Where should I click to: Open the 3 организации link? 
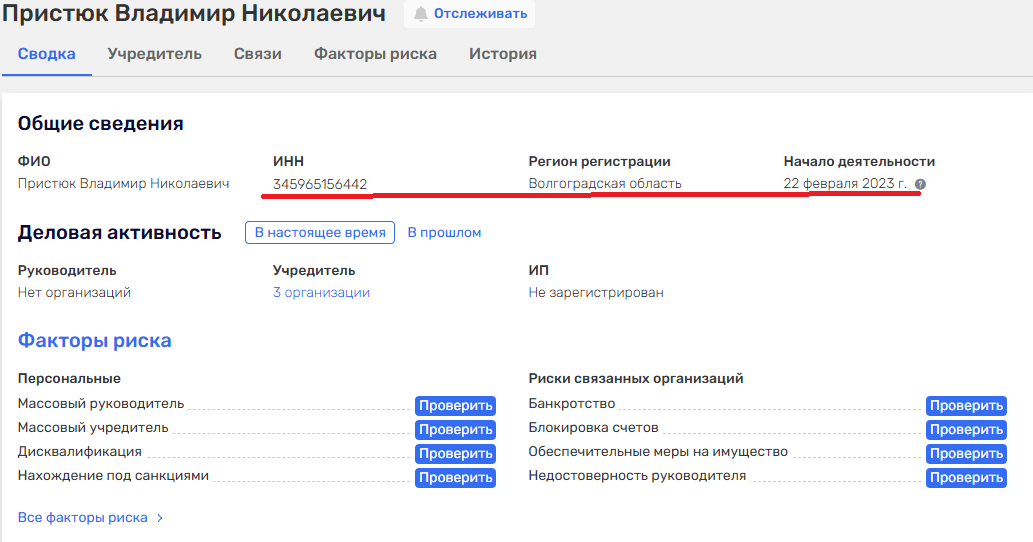pos(321,293)
